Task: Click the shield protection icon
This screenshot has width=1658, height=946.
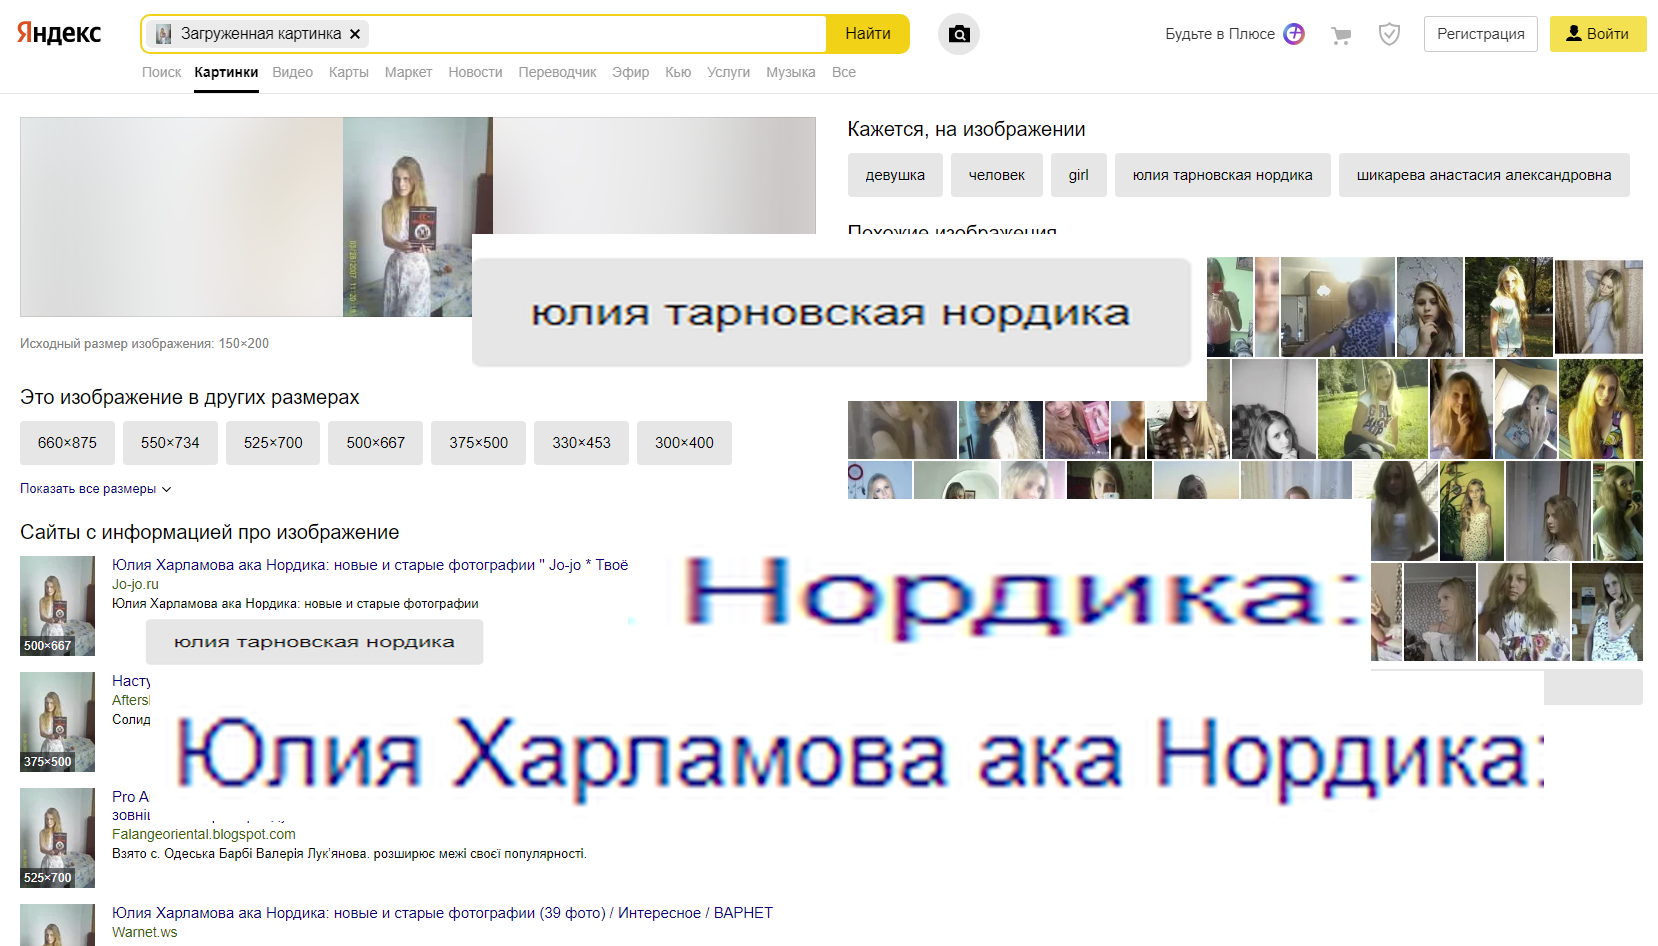Action: [1389, 34]
